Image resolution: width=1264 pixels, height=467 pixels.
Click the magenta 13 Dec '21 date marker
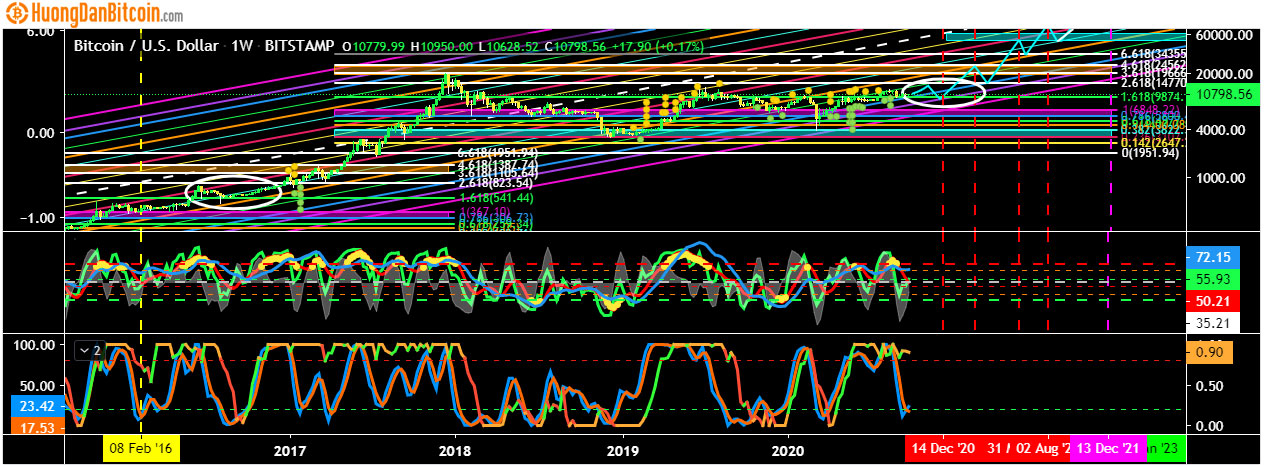1110,449
